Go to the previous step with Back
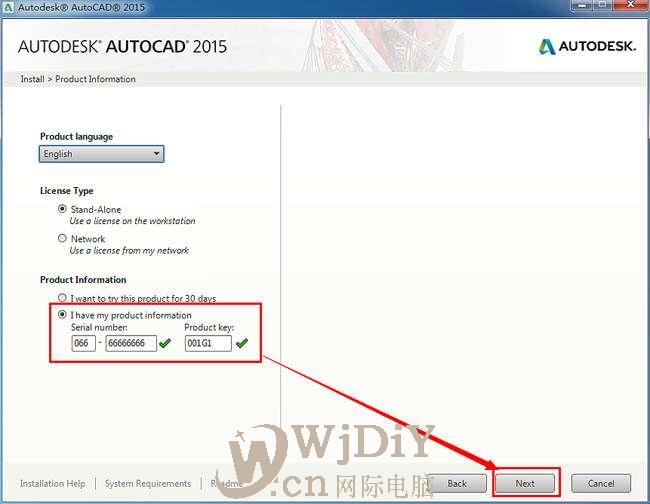 coord(457,483)
